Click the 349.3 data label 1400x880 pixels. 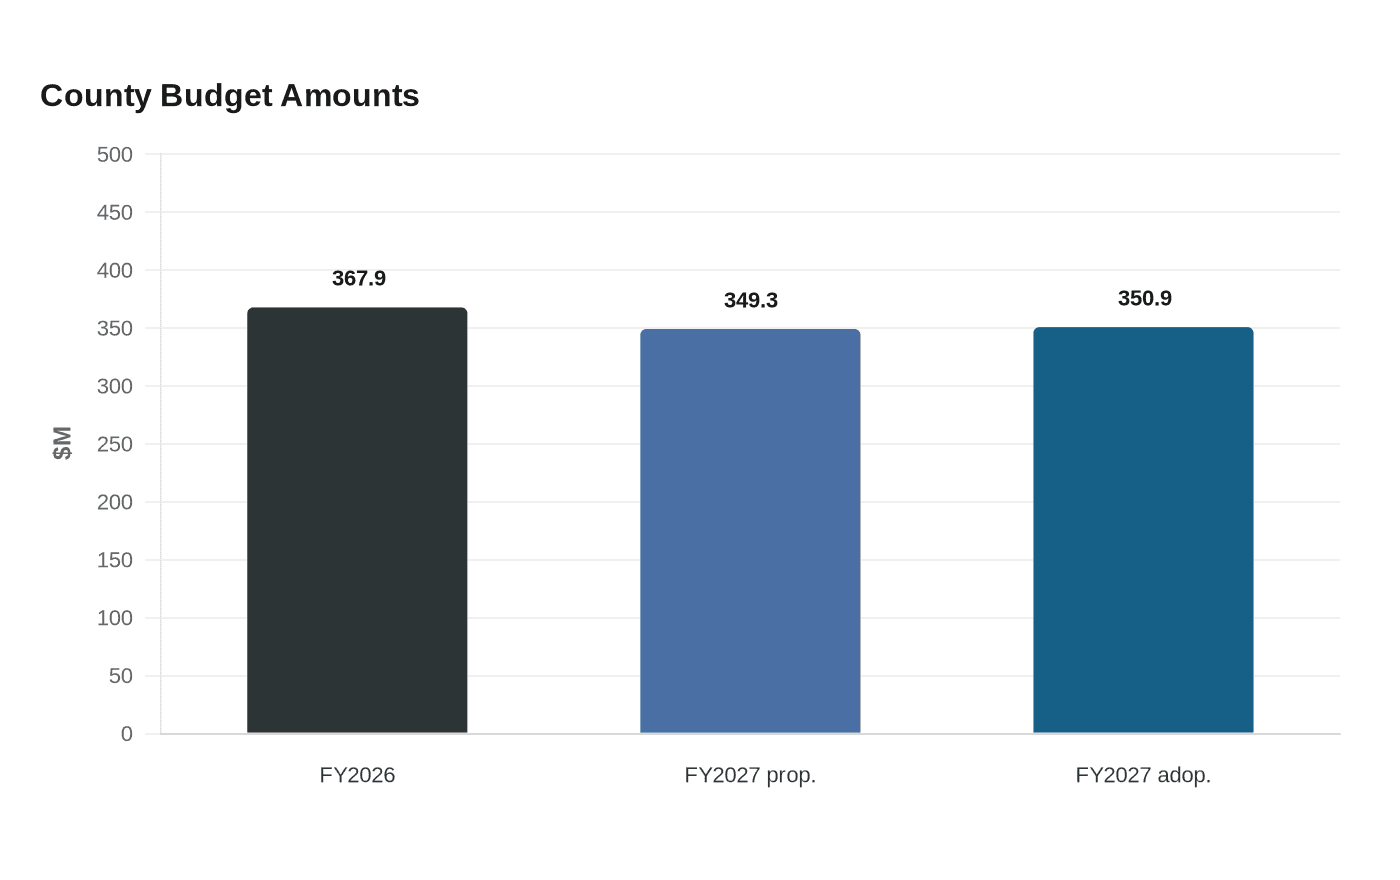[x=751, y=300]
